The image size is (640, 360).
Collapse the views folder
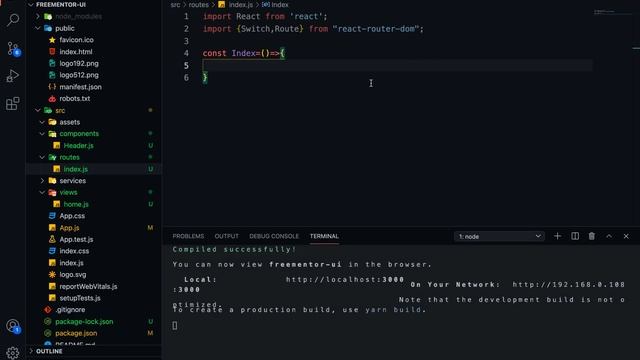(42, 192)
